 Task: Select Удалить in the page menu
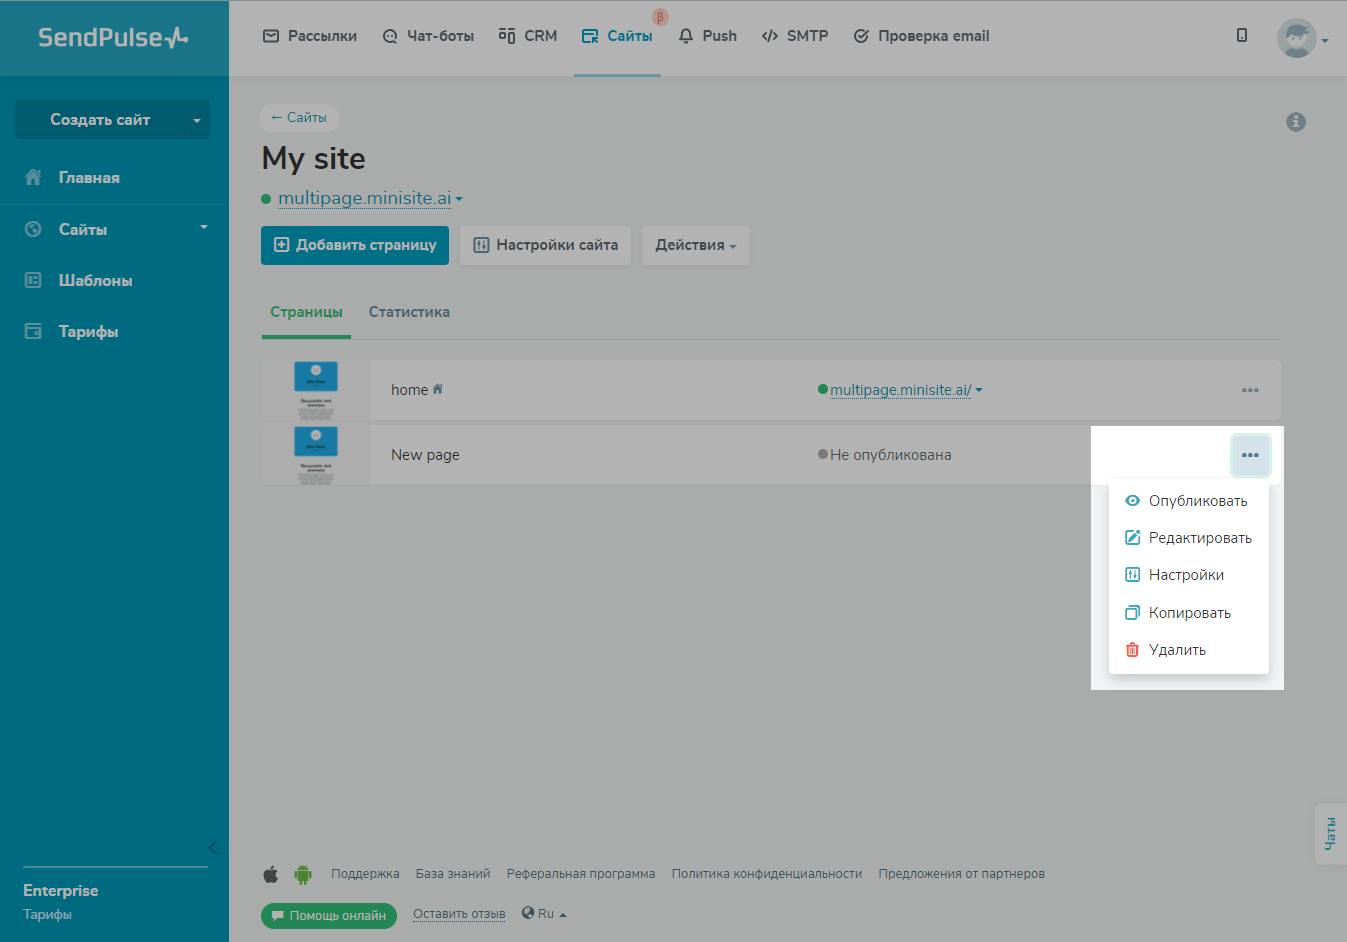tap(1188, 650)
